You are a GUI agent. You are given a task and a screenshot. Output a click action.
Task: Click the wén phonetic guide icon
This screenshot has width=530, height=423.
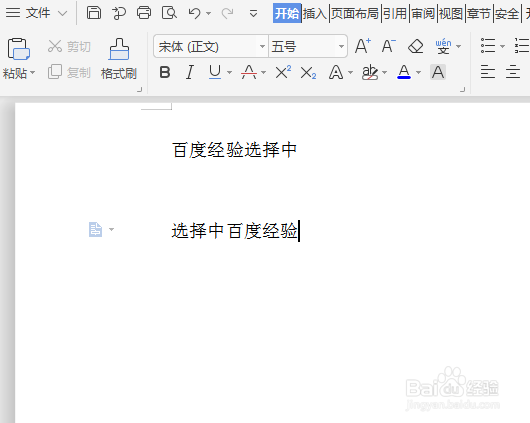point(443,46)
